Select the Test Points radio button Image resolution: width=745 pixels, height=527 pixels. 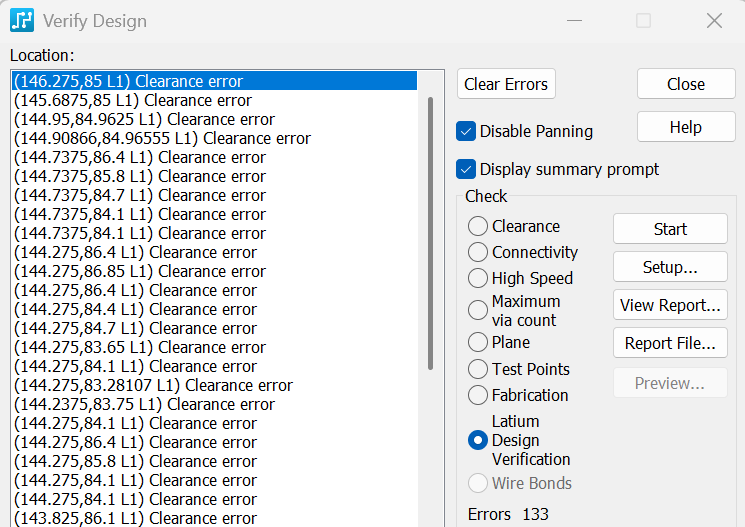478,370
